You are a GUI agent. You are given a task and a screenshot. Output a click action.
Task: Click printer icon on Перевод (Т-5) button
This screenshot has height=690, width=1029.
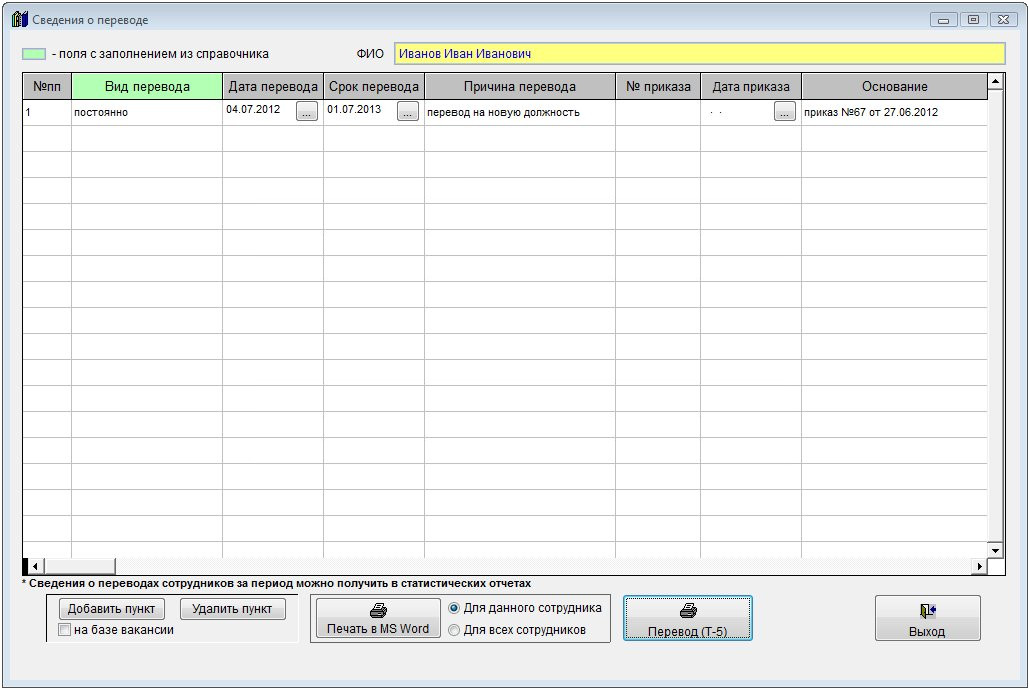688,611
